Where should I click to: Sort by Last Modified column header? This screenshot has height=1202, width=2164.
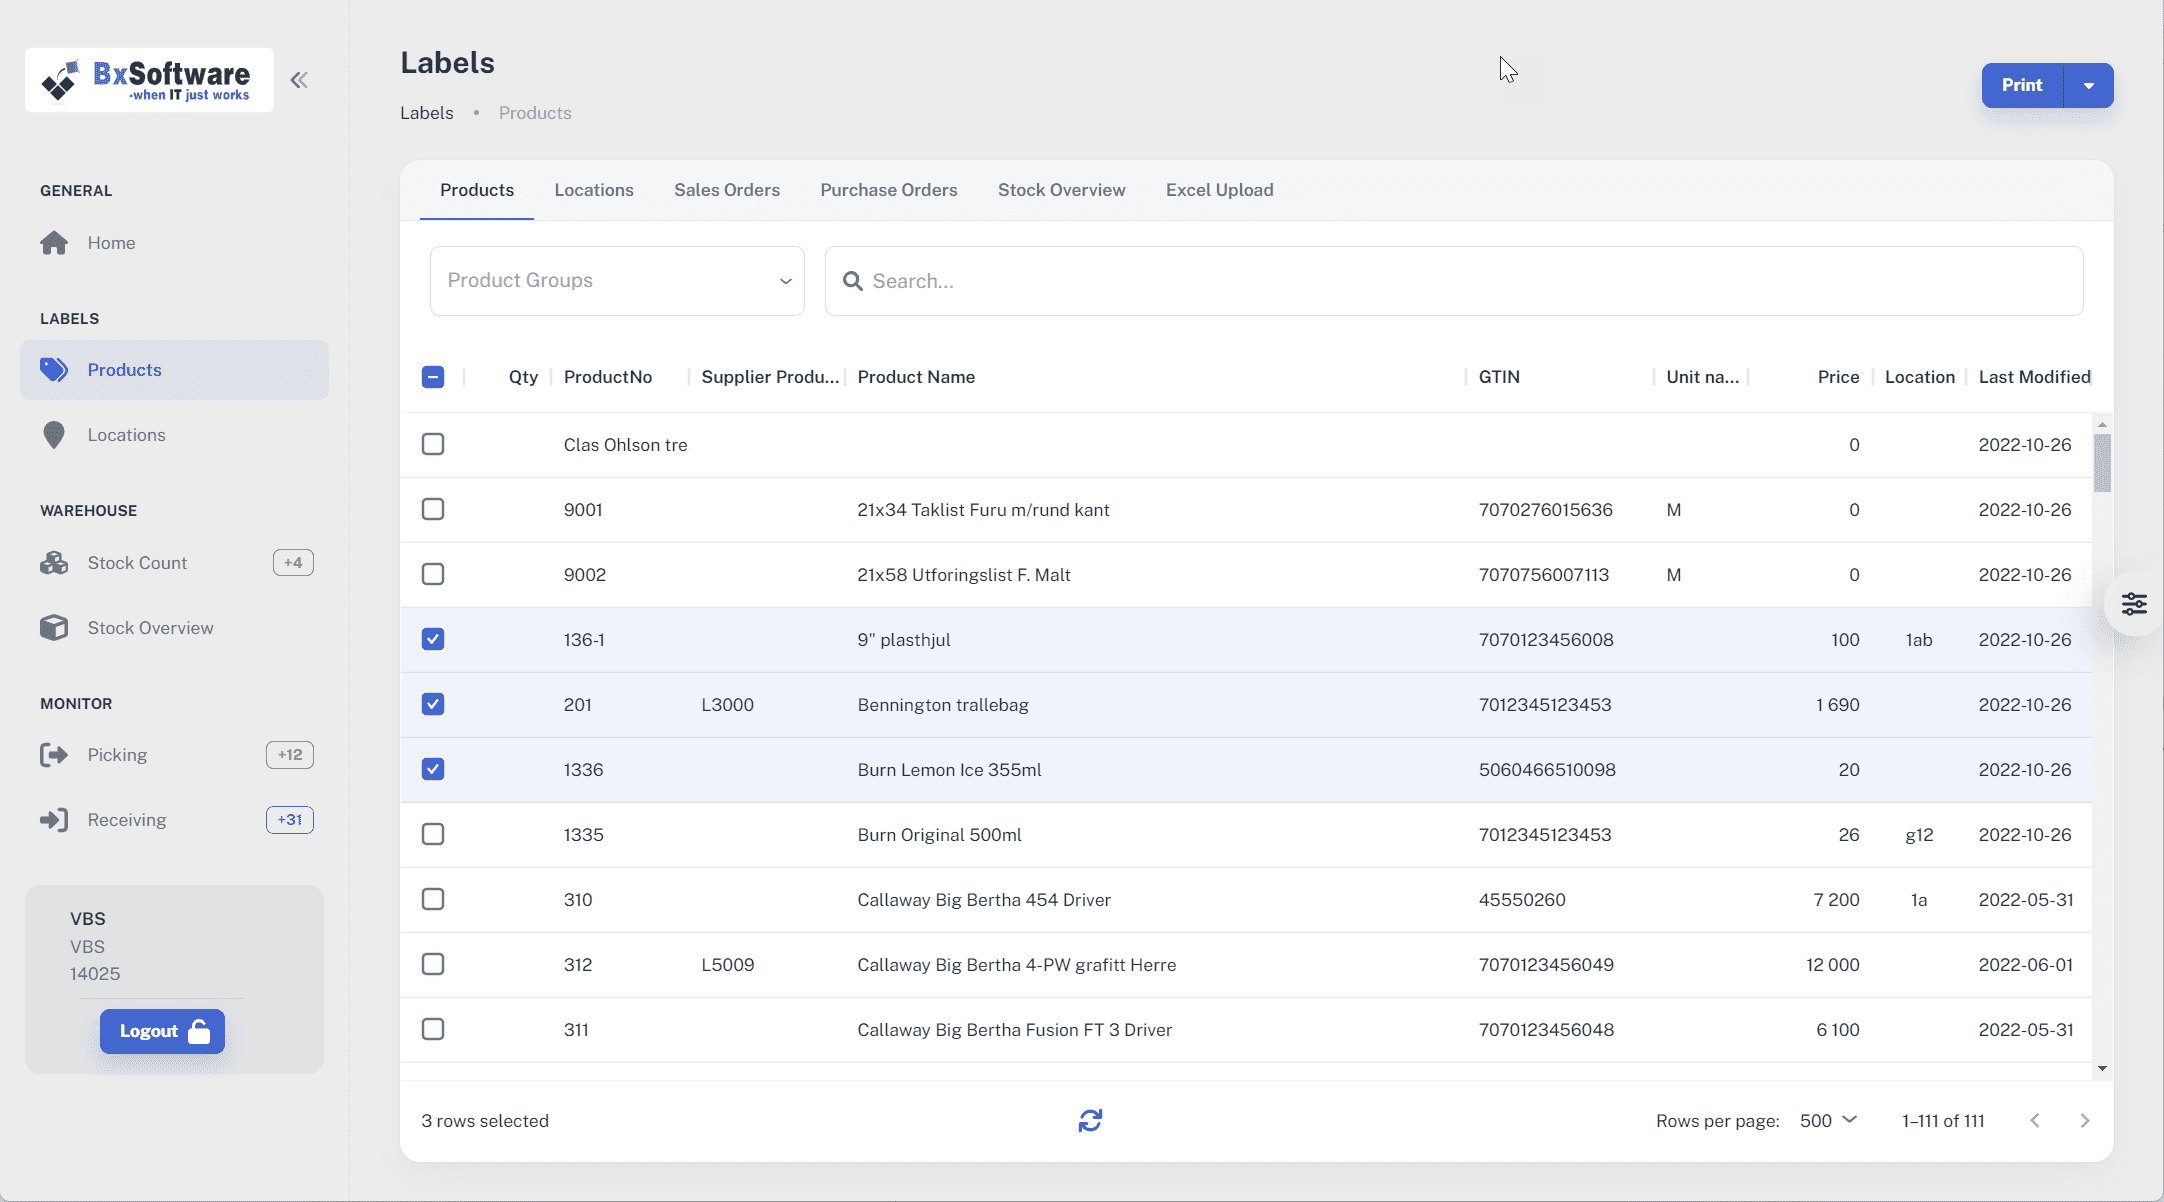[x=2035, y=377]
